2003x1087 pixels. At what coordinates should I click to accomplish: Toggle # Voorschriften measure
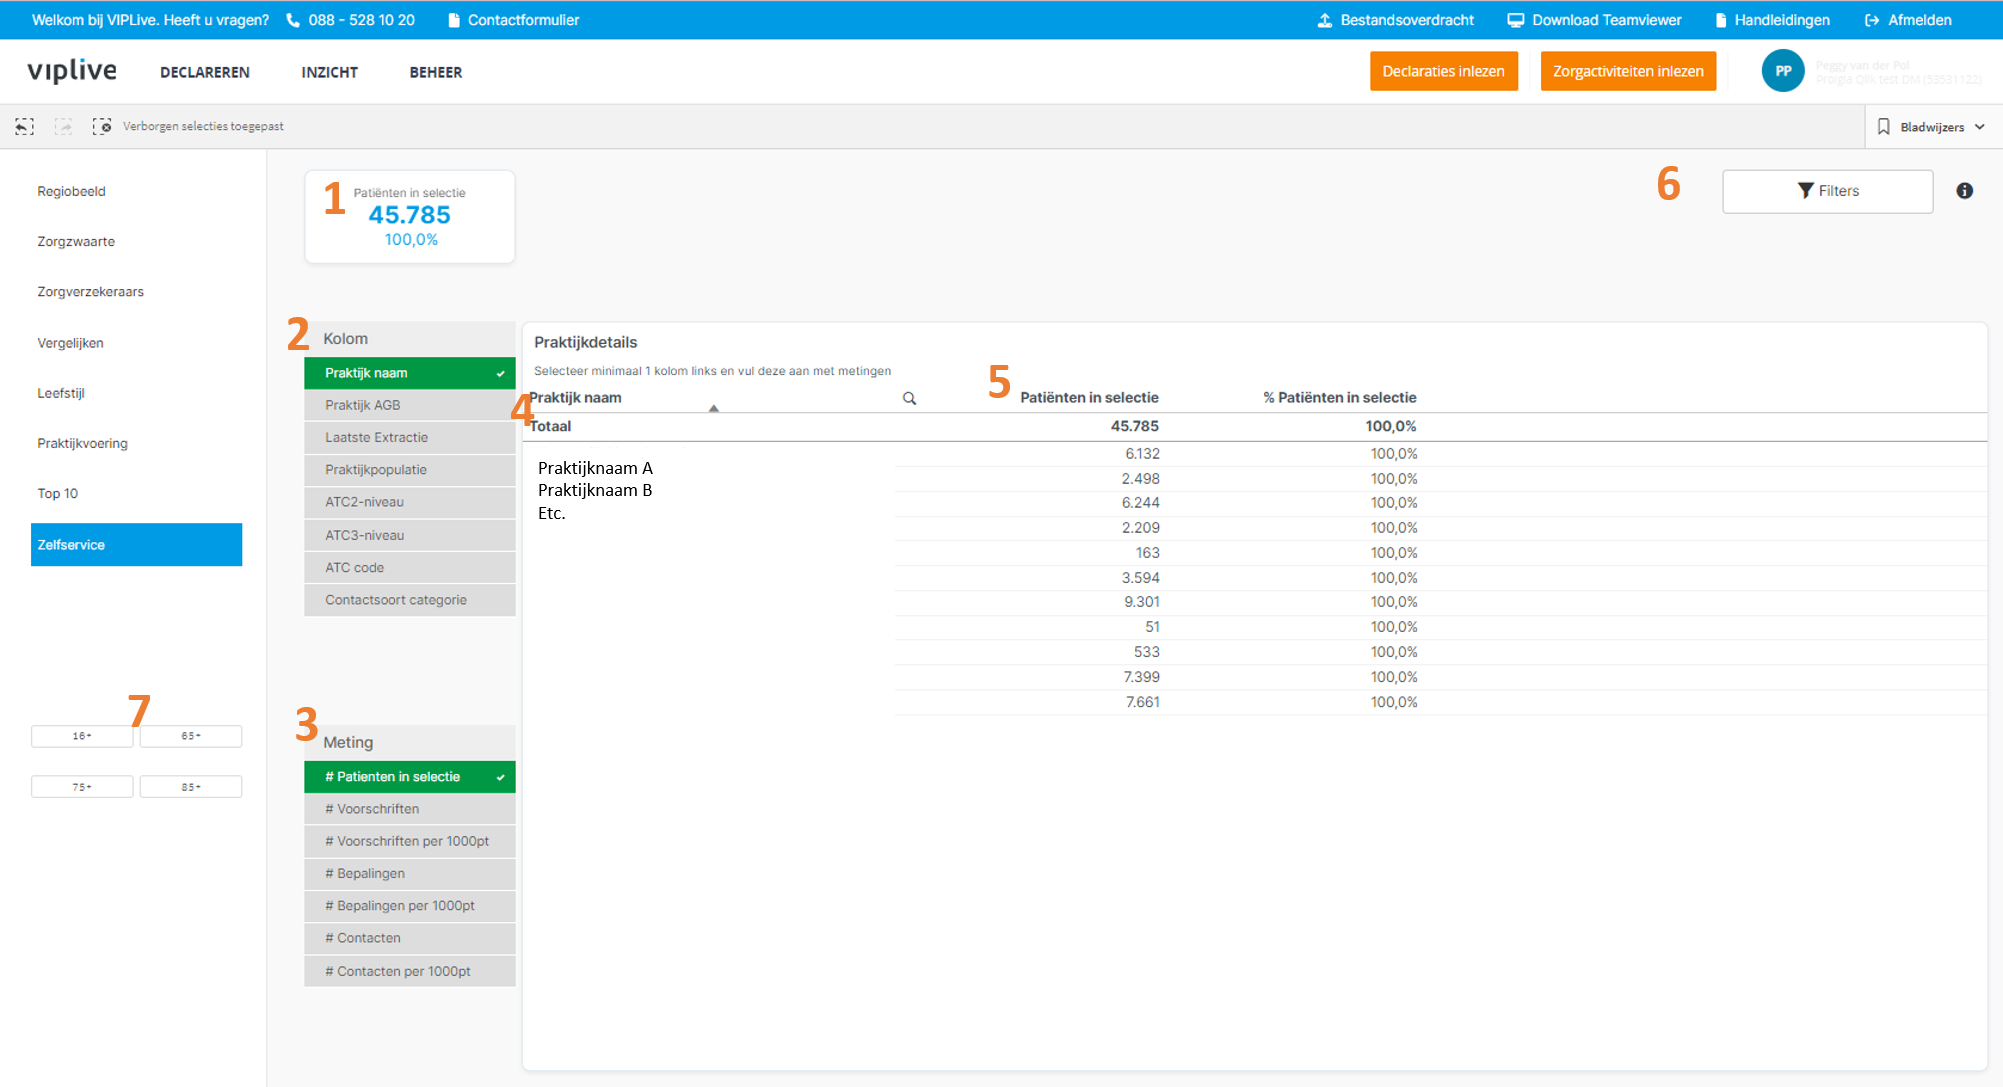(410, 809)
